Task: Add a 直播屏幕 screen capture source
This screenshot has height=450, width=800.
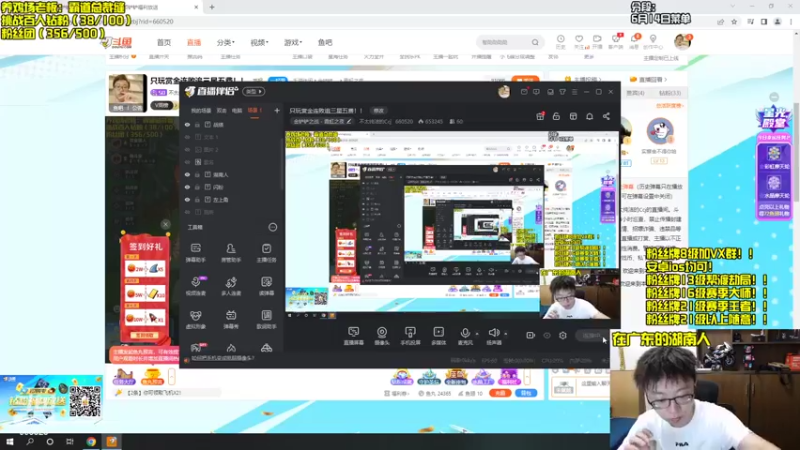Action: coord(353,336)
